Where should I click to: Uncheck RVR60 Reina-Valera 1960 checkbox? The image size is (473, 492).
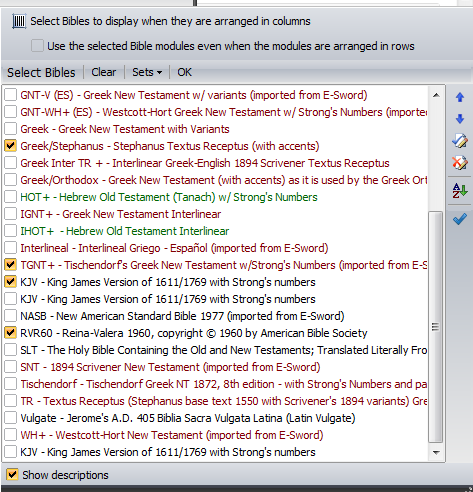click(x=11, y=333)
